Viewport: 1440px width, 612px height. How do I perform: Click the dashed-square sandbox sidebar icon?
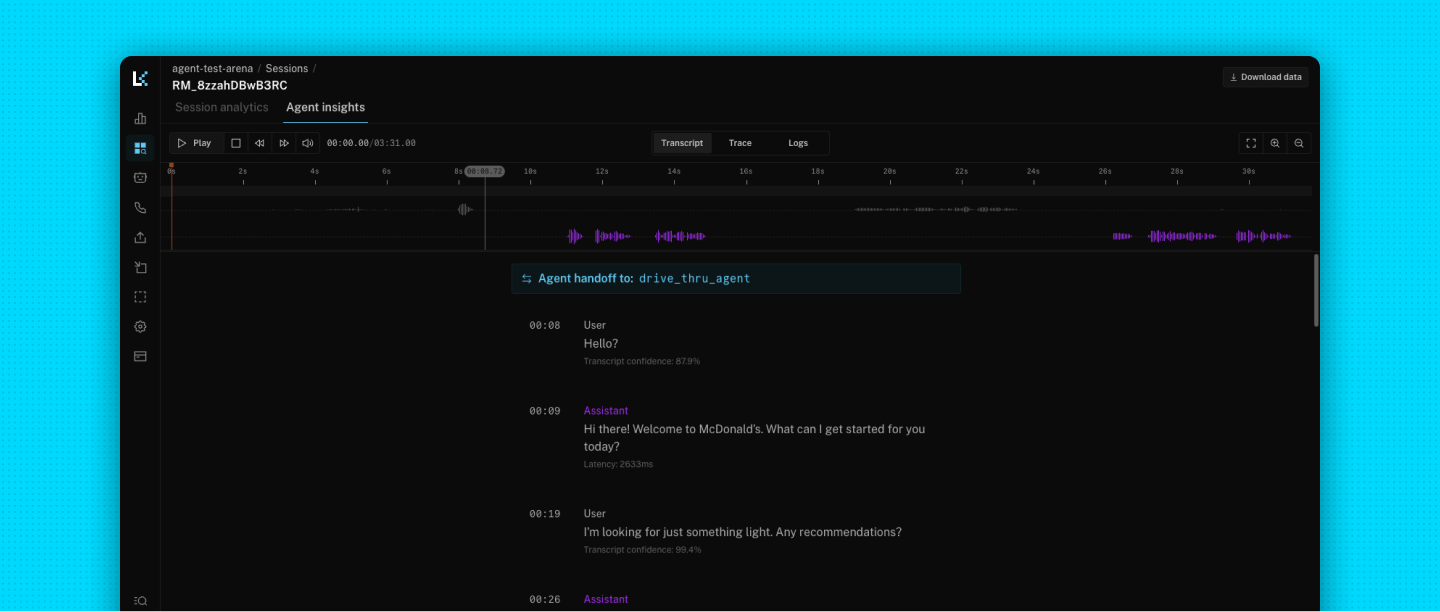point(140,297)
